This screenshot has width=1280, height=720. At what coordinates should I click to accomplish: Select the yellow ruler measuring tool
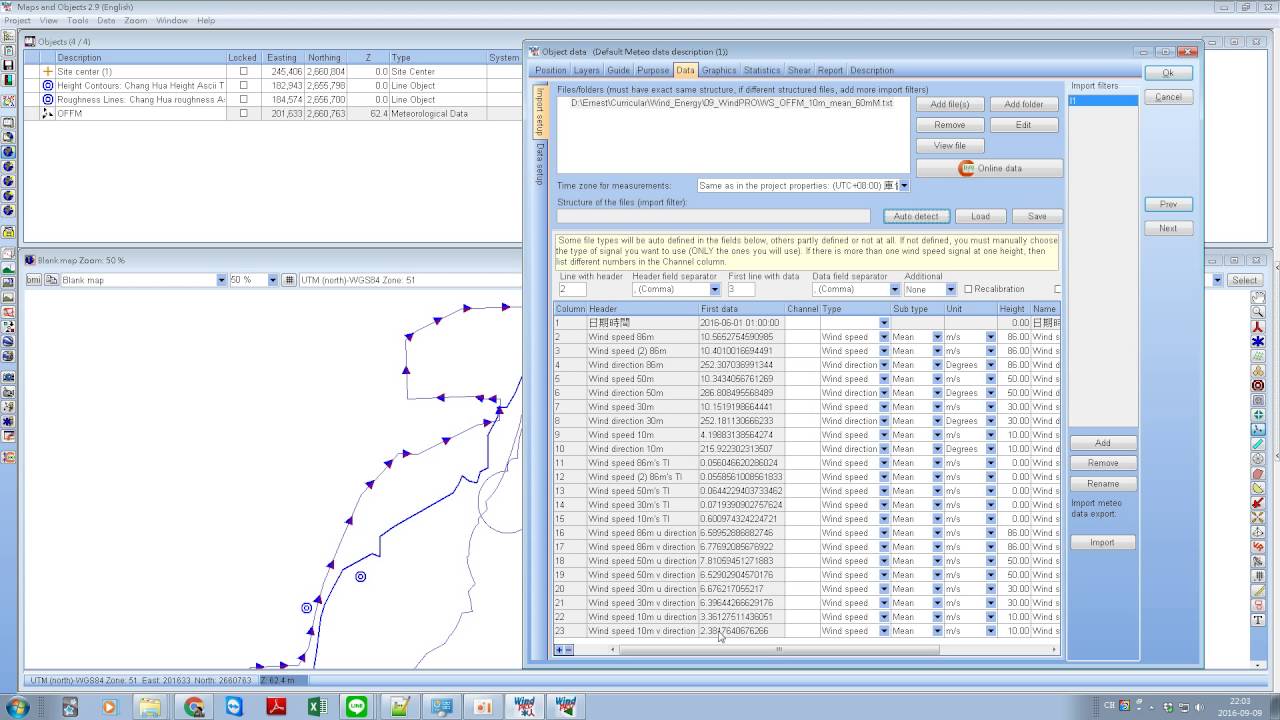tap(1258, 590)
